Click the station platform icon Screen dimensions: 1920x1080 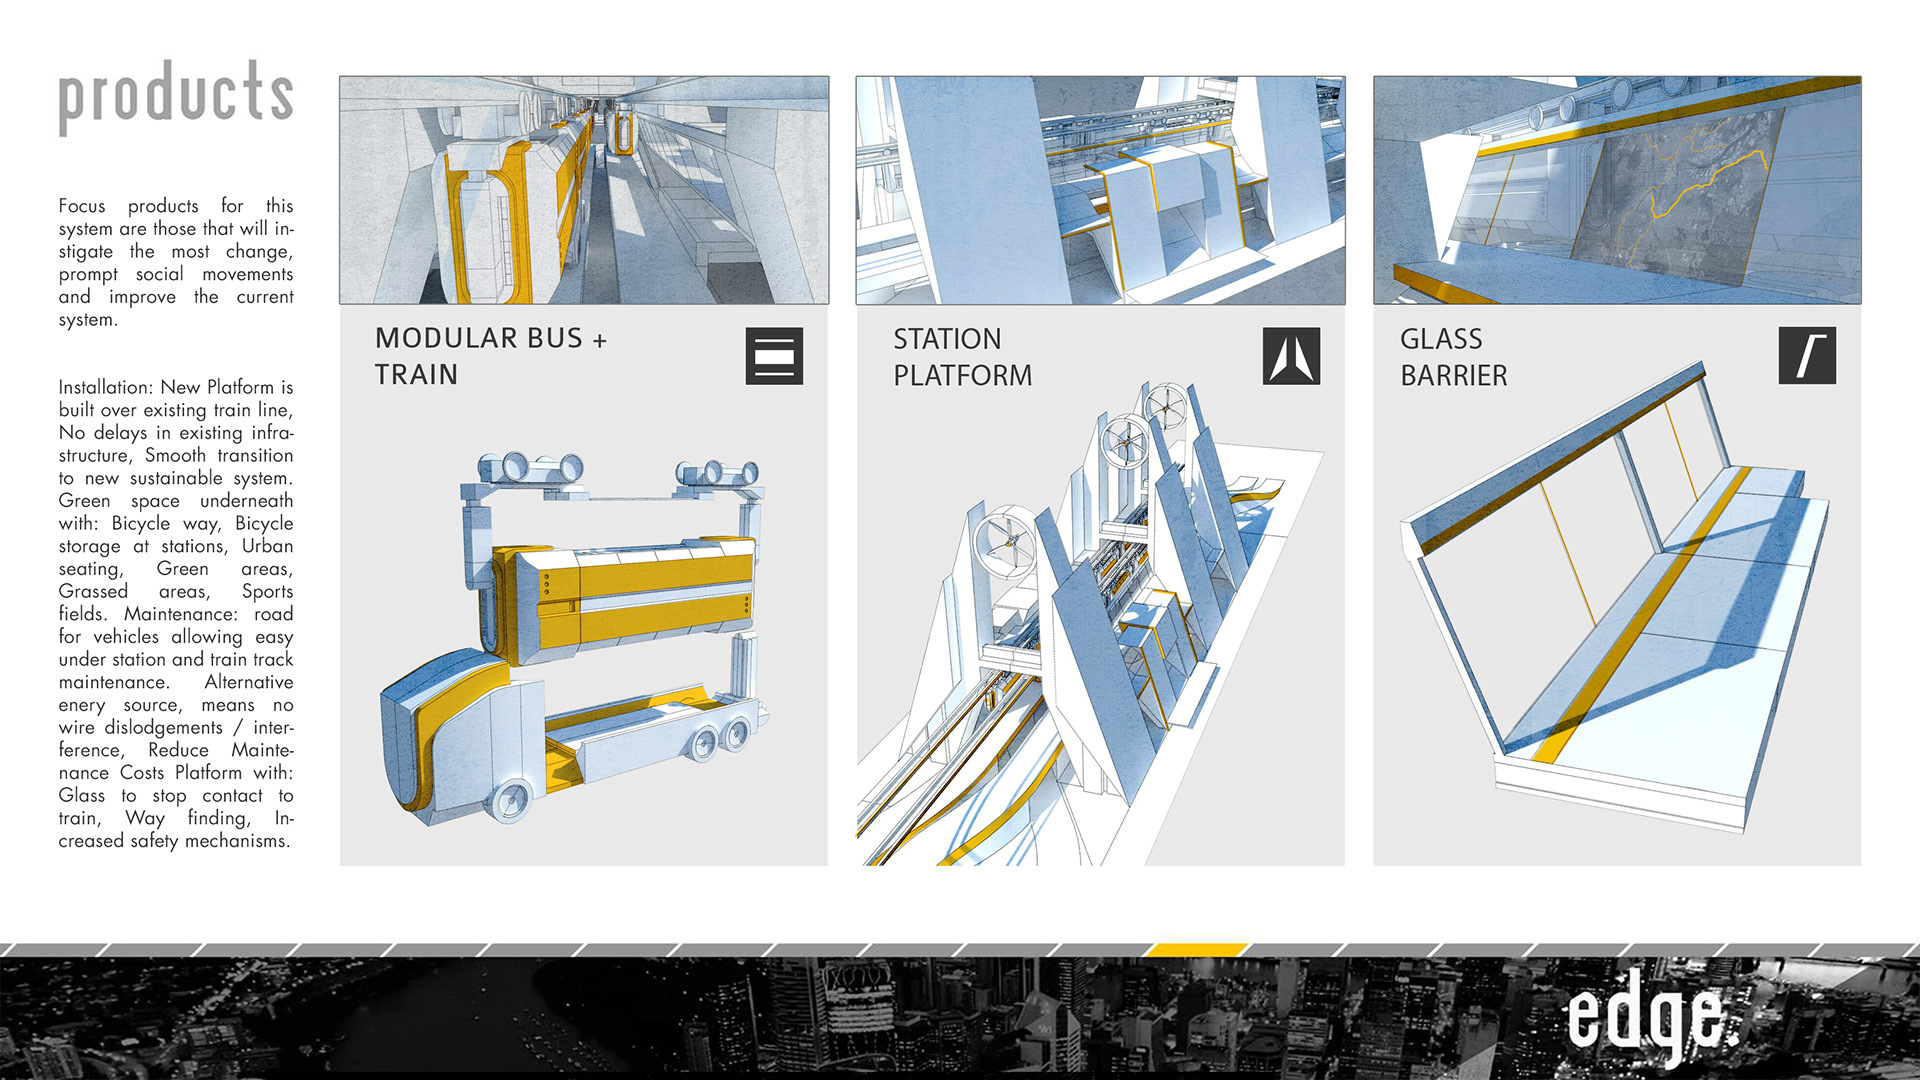click(x=1291, y=356)
